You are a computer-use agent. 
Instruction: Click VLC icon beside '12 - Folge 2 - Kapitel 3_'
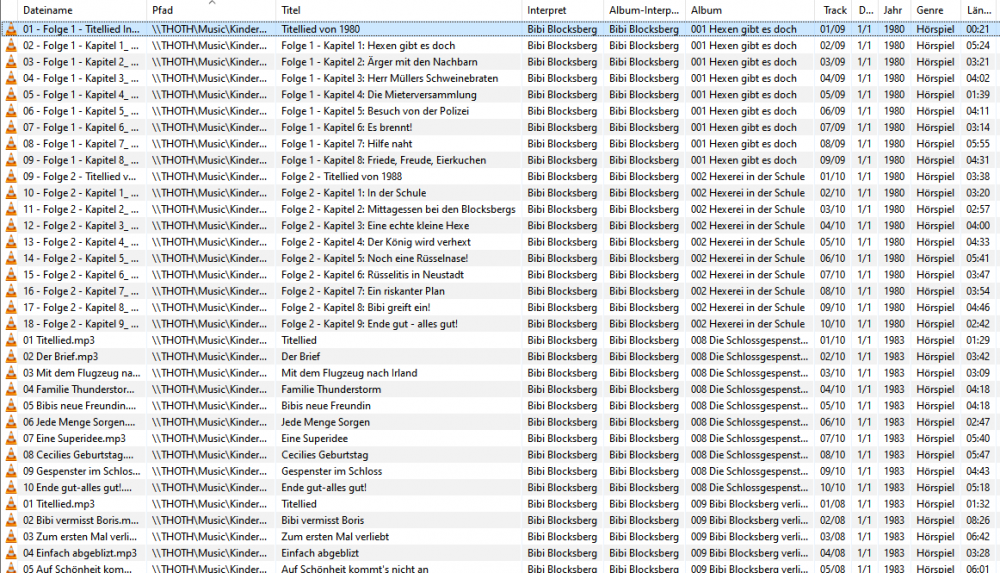tap(11, 226)
